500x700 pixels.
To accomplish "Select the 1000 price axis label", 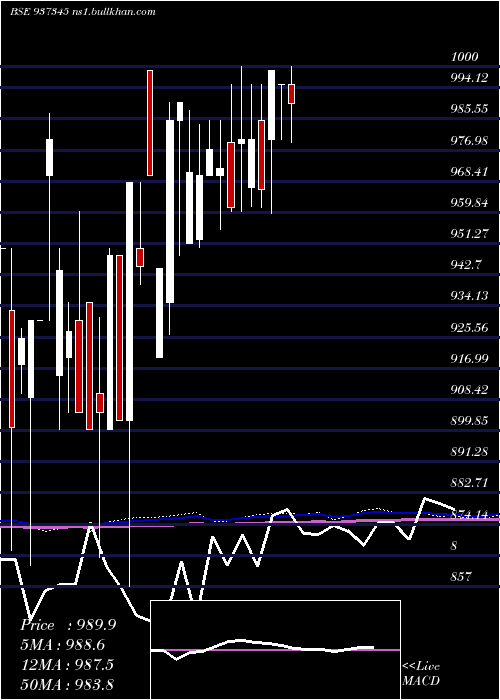I will tap(465, 57).
